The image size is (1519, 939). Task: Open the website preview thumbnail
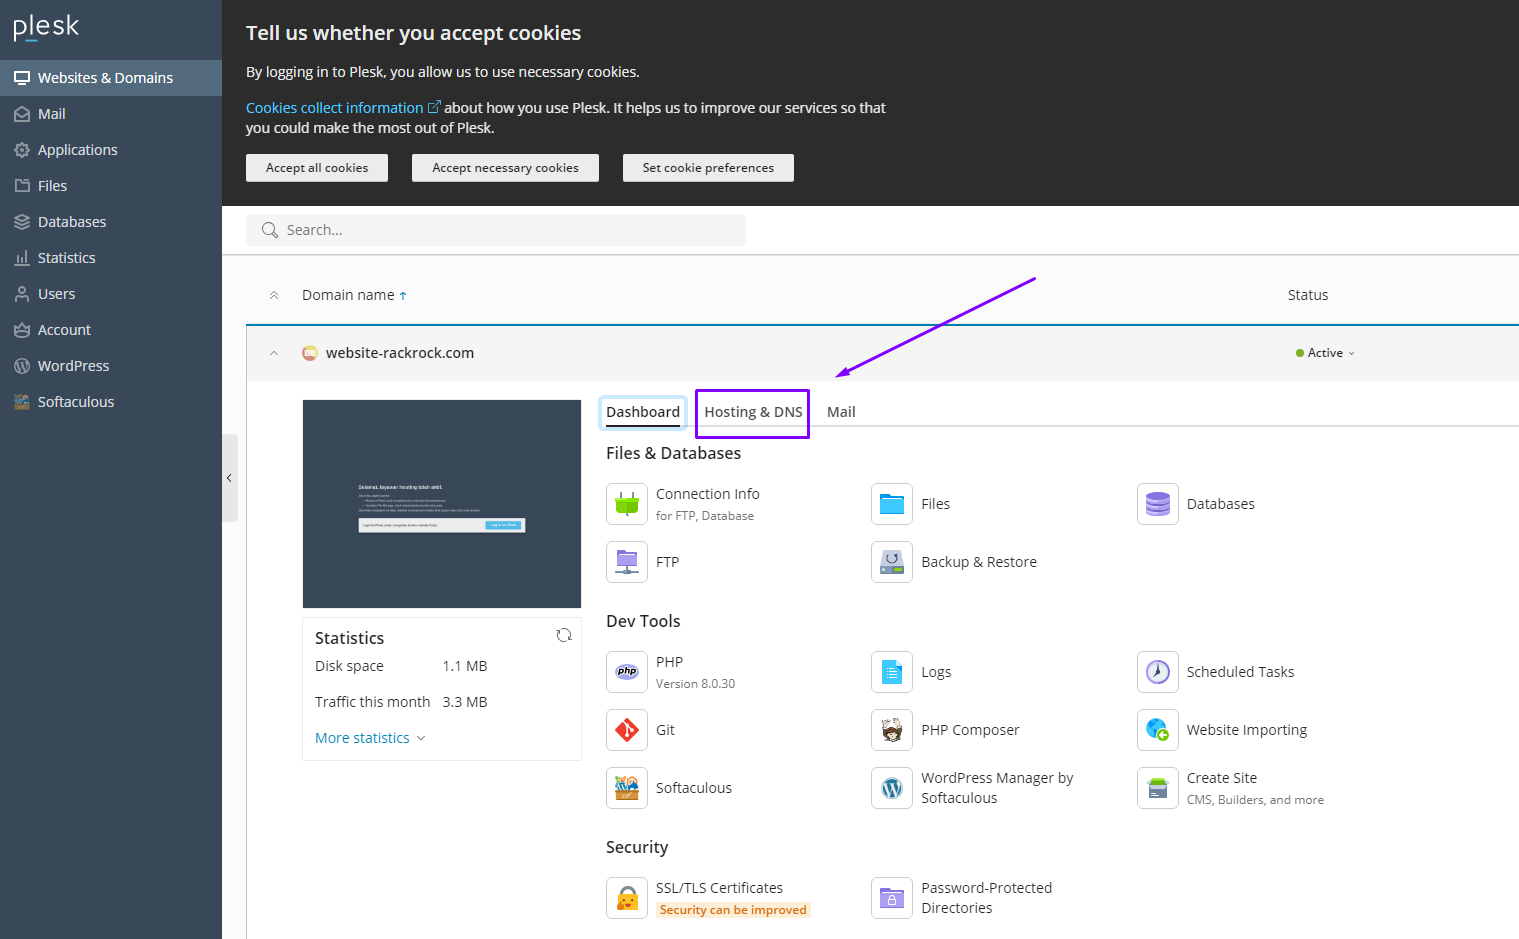[x=442, y=504]
